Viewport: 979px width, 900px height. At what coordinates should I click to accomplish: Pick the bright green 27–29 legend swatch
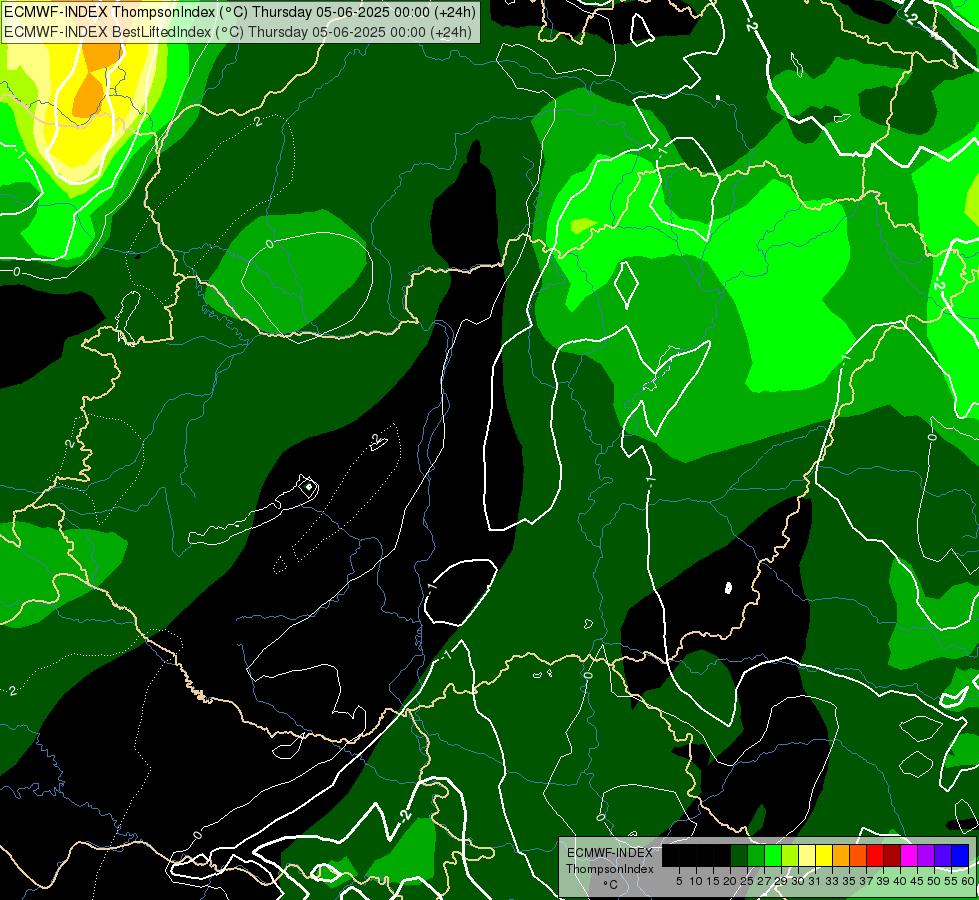773,855
